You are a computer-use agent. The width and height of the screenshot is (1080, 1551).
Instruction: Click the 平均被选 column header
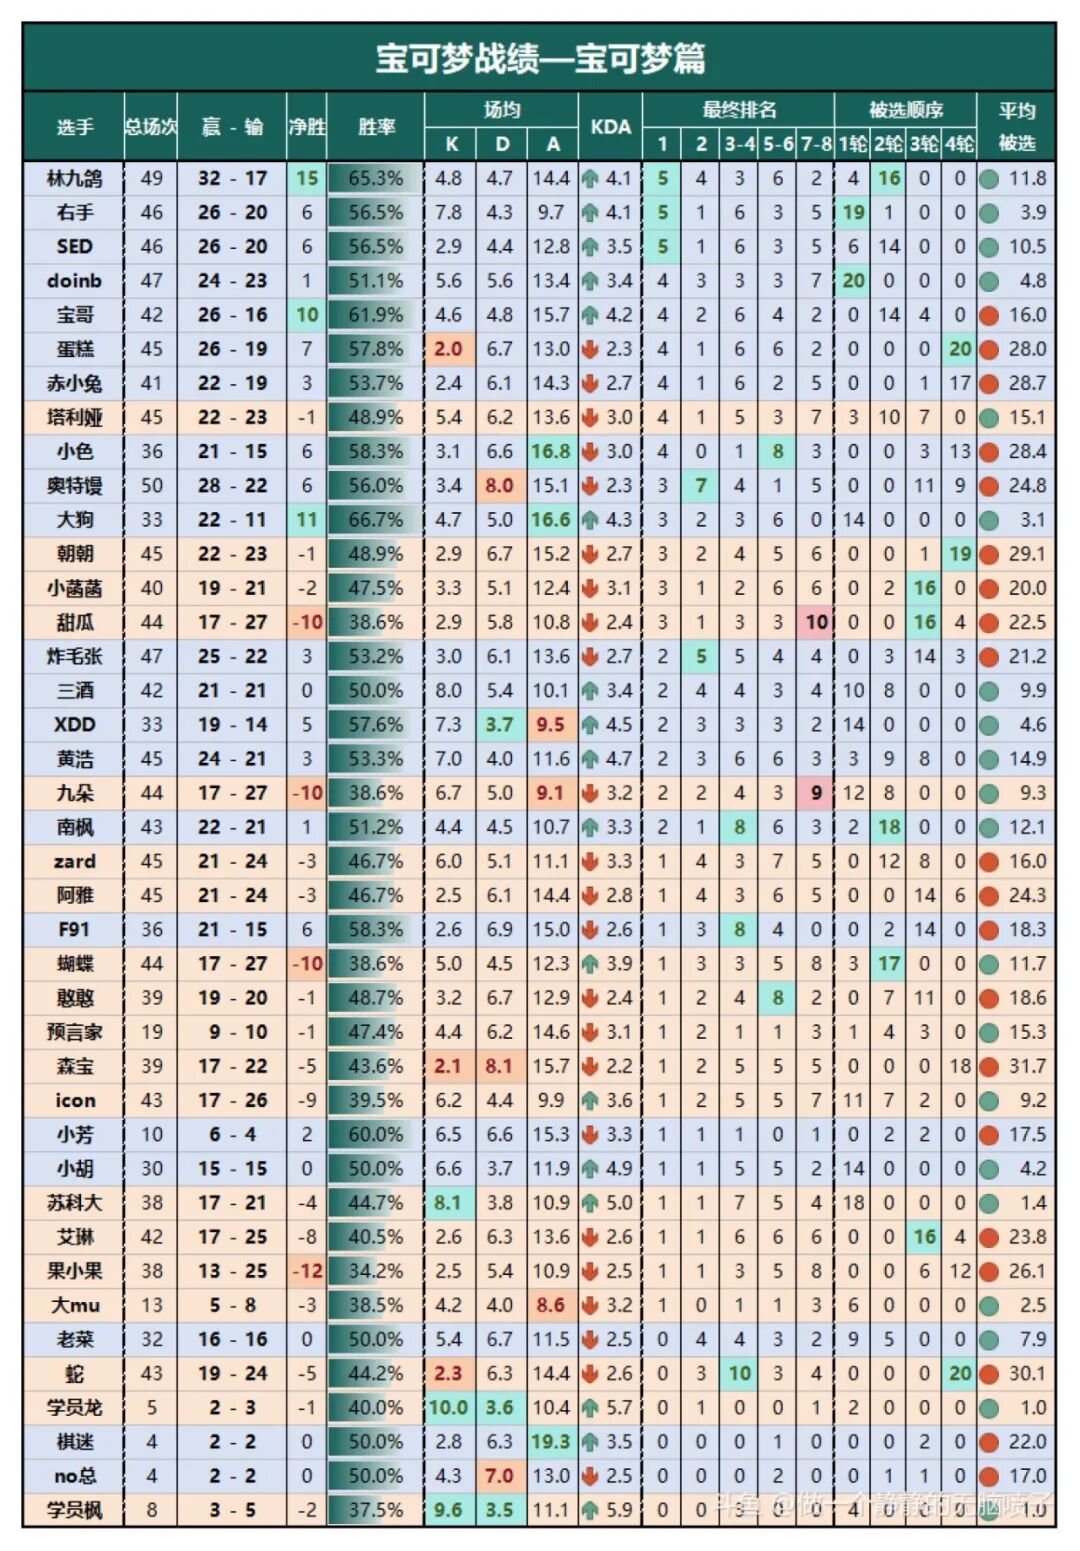point(1017,127)
